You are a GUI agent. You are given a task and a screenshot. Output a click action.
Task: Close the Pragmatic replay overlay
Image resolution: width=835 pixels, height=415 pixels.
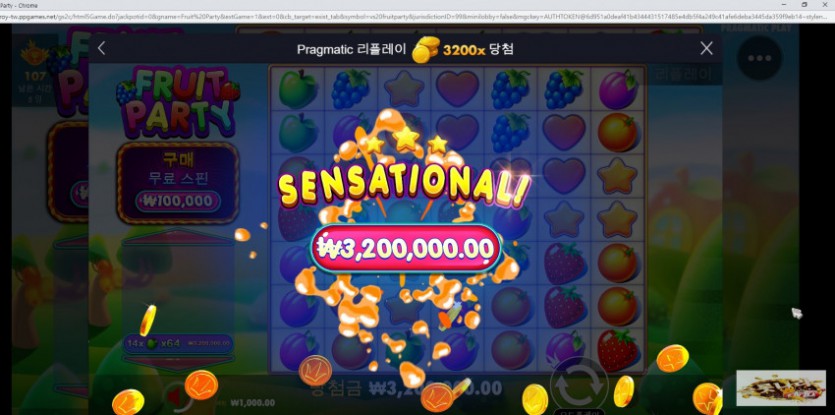(x=706, y=48)
